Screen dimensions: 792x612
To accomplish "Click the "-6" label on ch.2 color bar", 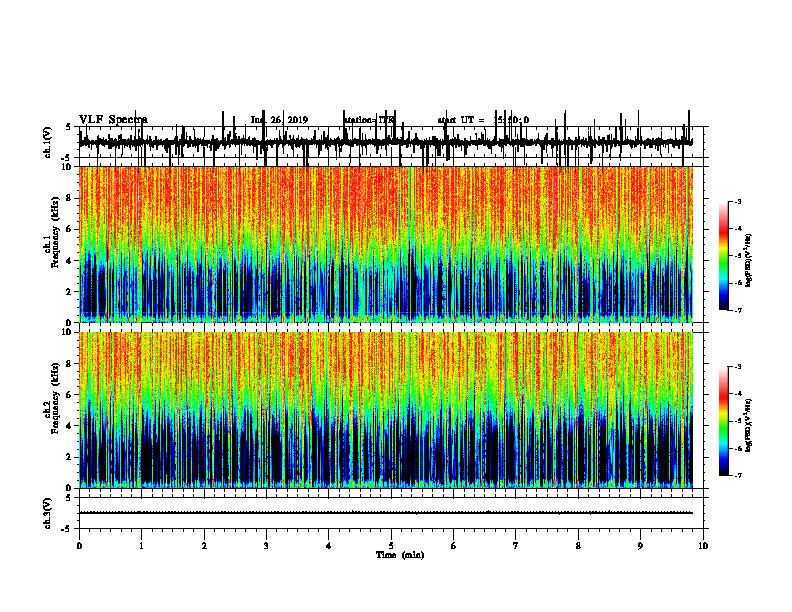I will [x=737, y=448].
